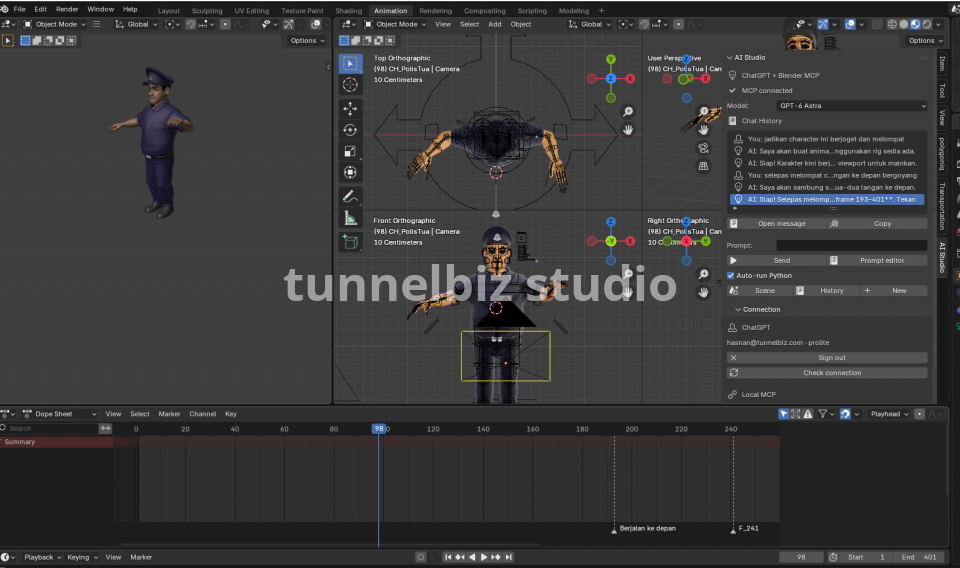
Task: Click the Sign out button
Action: click(827, 357)
